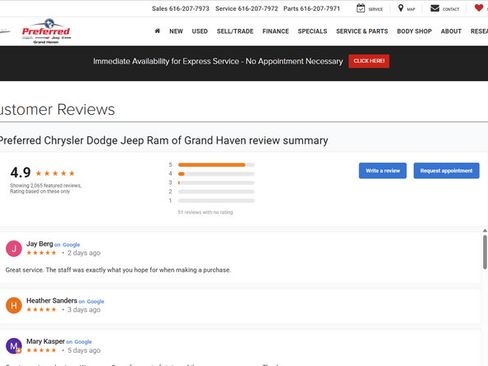
Task: Filter reviews by 5-star bar
Action: [216, 165]
